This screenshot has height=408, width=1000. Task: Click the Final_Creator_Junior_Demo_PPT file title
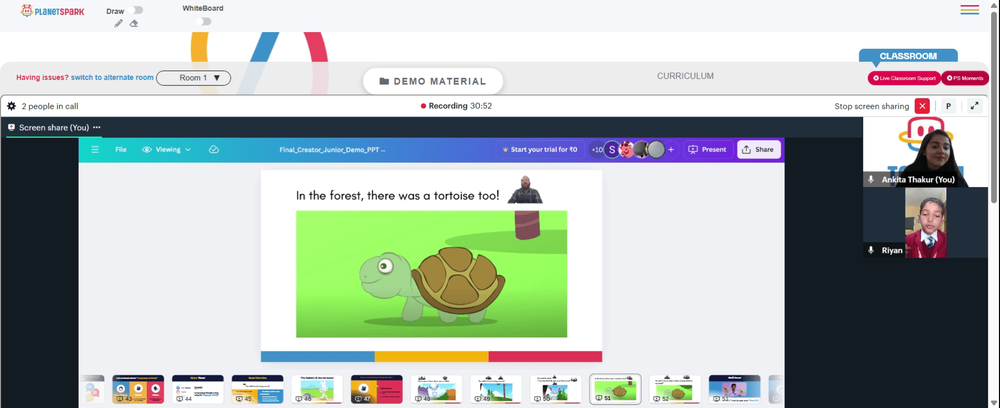pos(332,150)
